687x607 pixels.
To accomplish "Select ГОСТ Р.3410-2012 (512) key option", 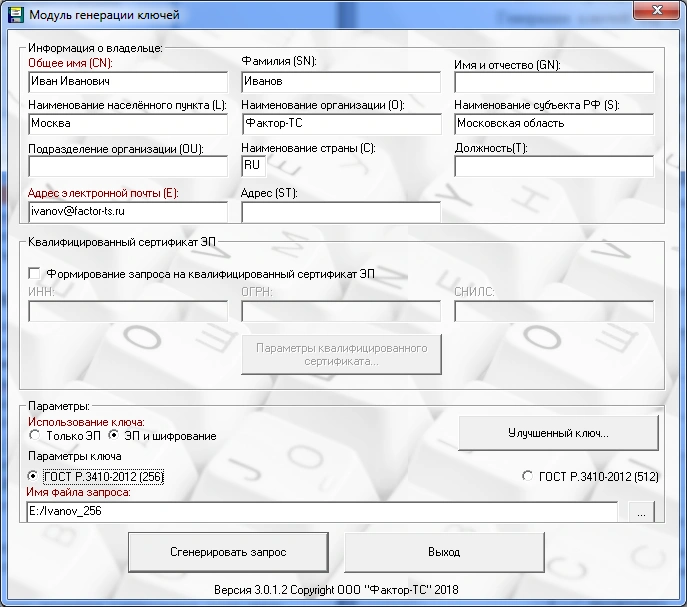I will pyautogui.click(x=528, y=476).
